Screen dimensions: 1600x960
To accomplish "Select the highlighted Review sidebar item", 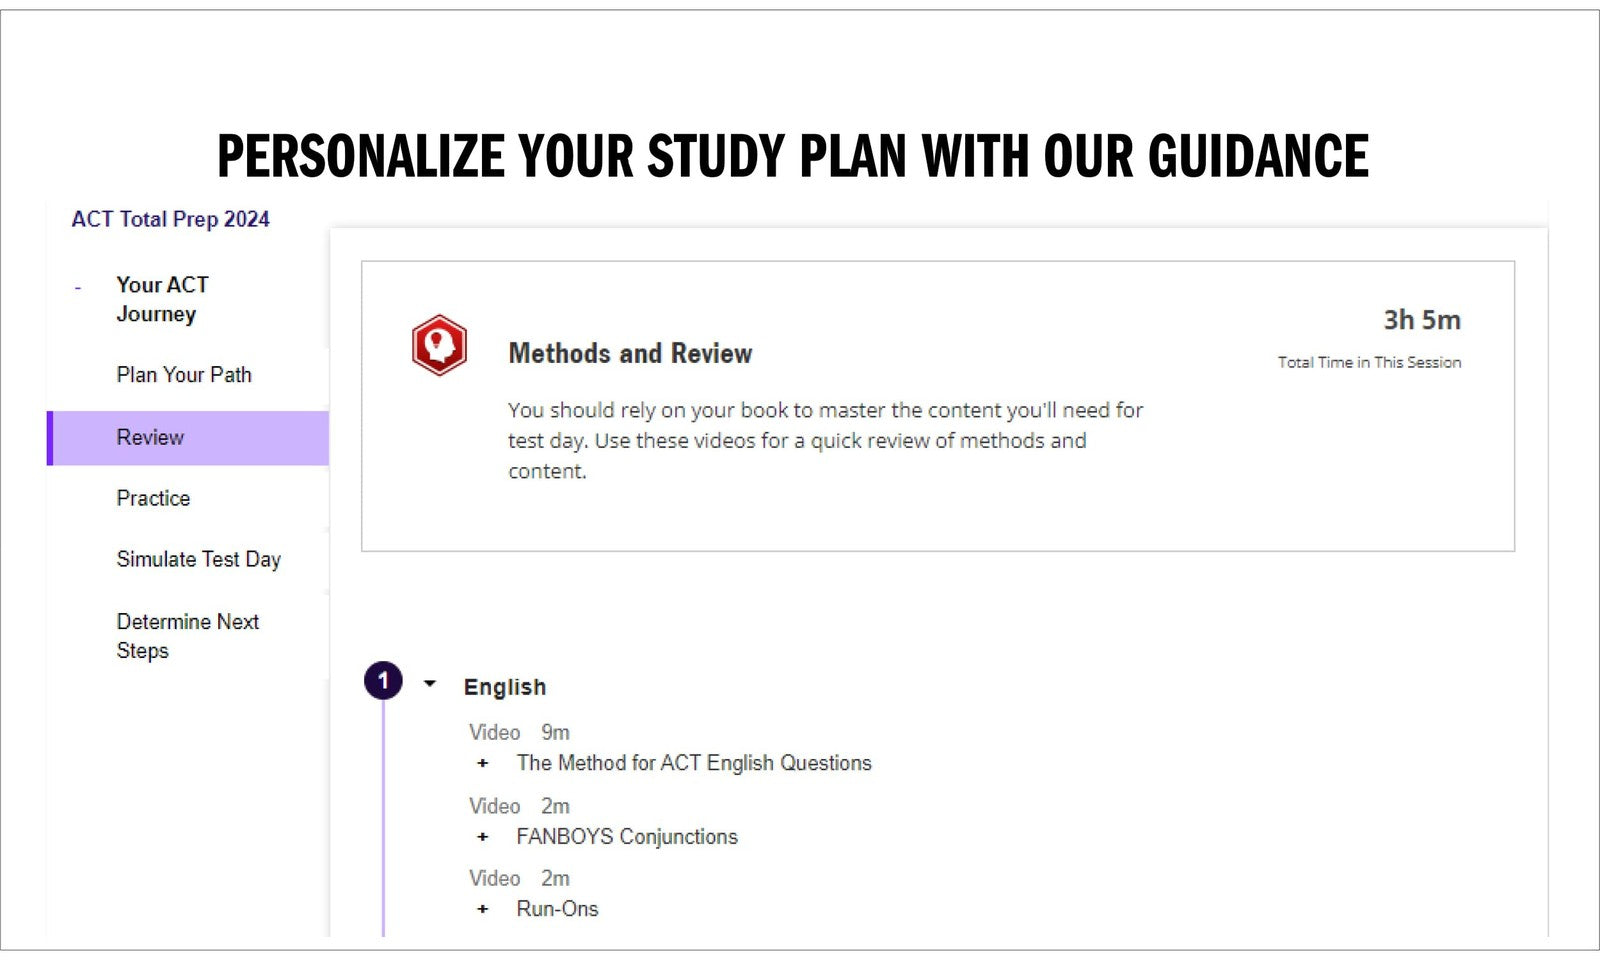I will [187, 438].
